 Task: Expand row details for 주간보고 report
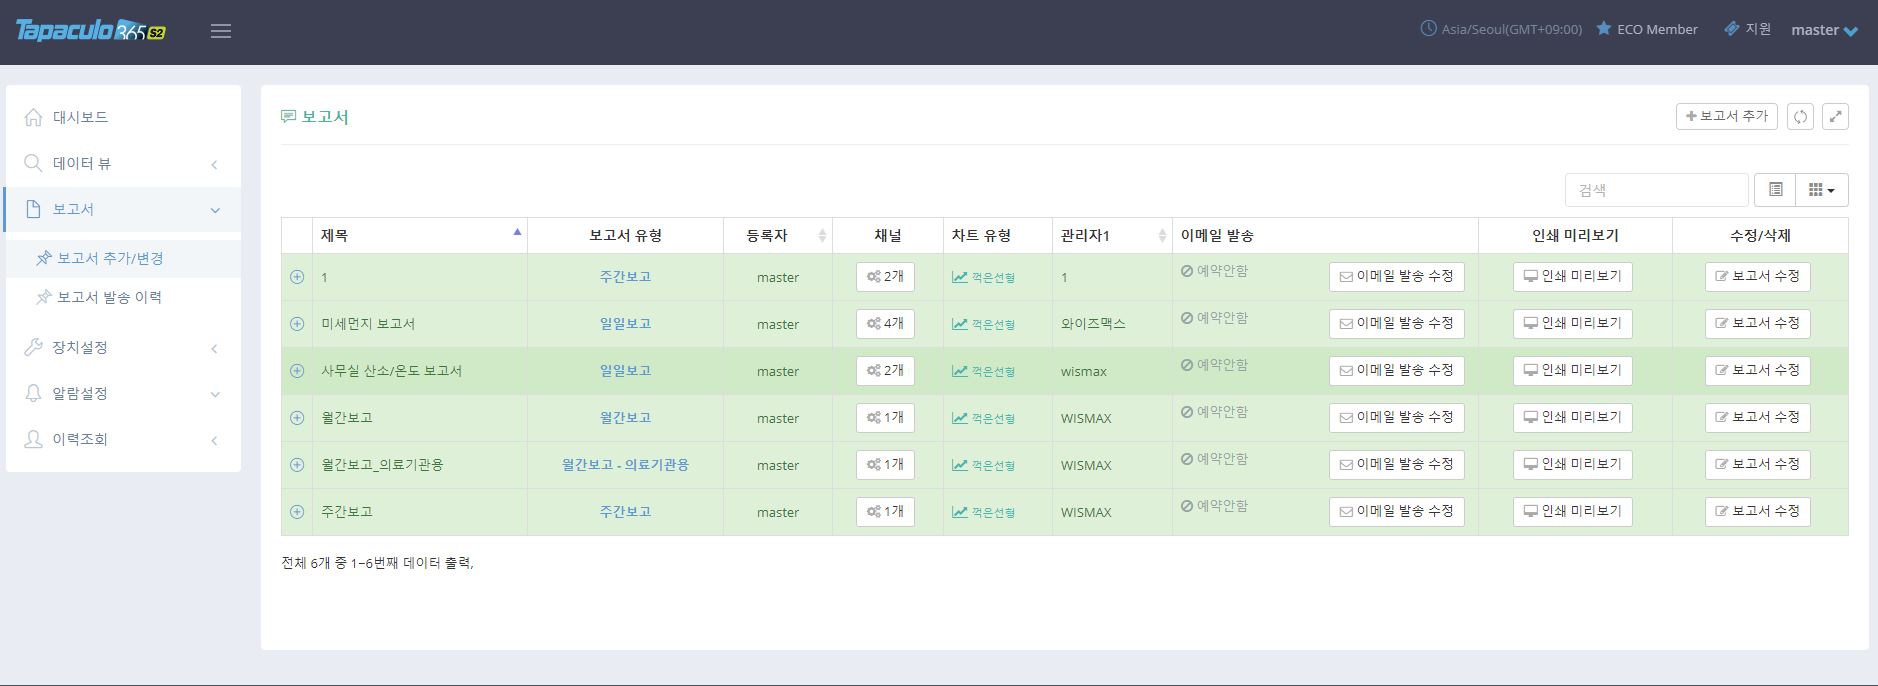click(297, 512)
